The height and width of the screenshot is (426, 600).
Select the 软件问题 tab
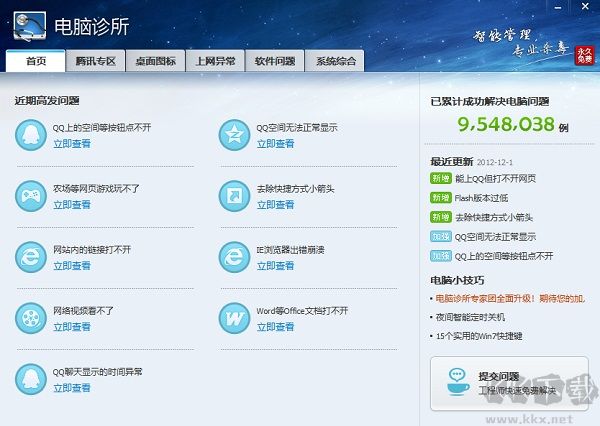tap(275, 61)
